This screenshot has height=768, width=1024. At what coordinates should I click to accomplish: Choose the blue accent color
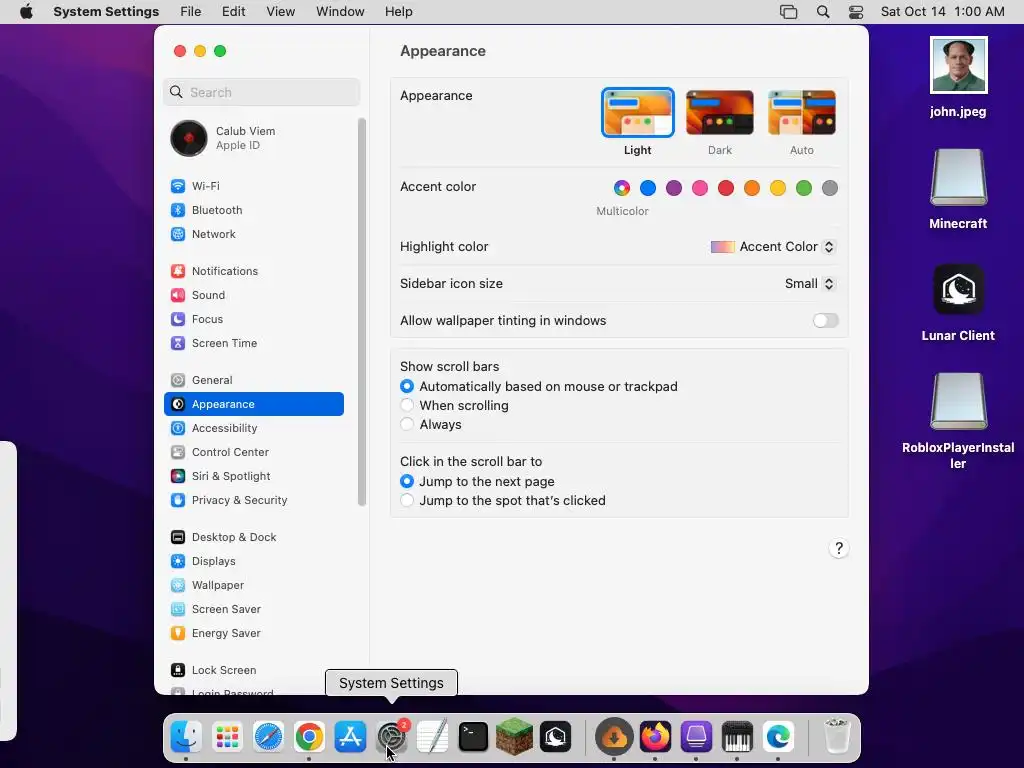648,189
